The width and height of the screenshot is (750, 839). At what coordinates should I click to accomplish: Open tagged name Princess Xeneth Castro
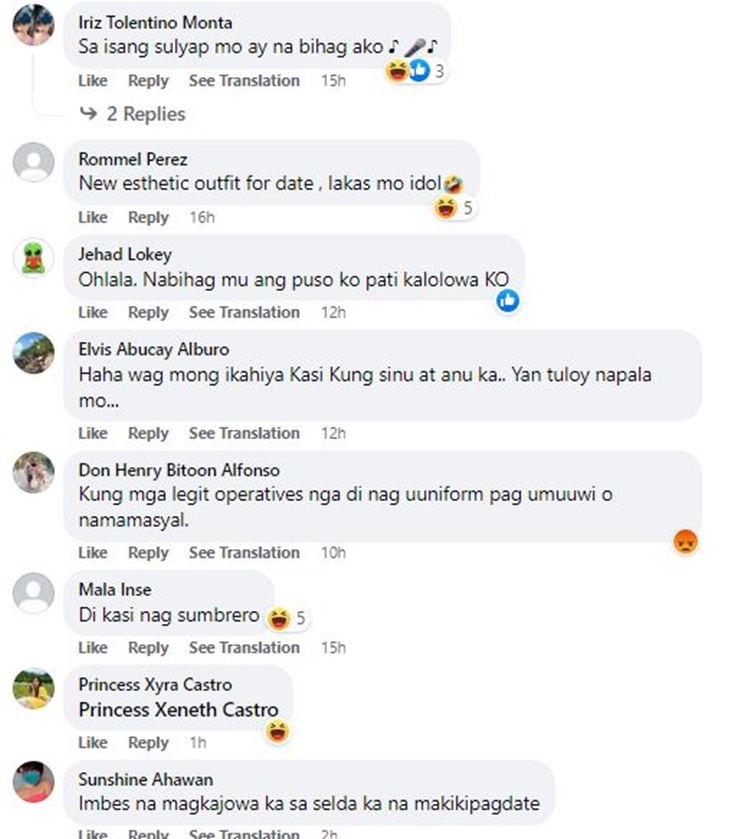point(179,710)
